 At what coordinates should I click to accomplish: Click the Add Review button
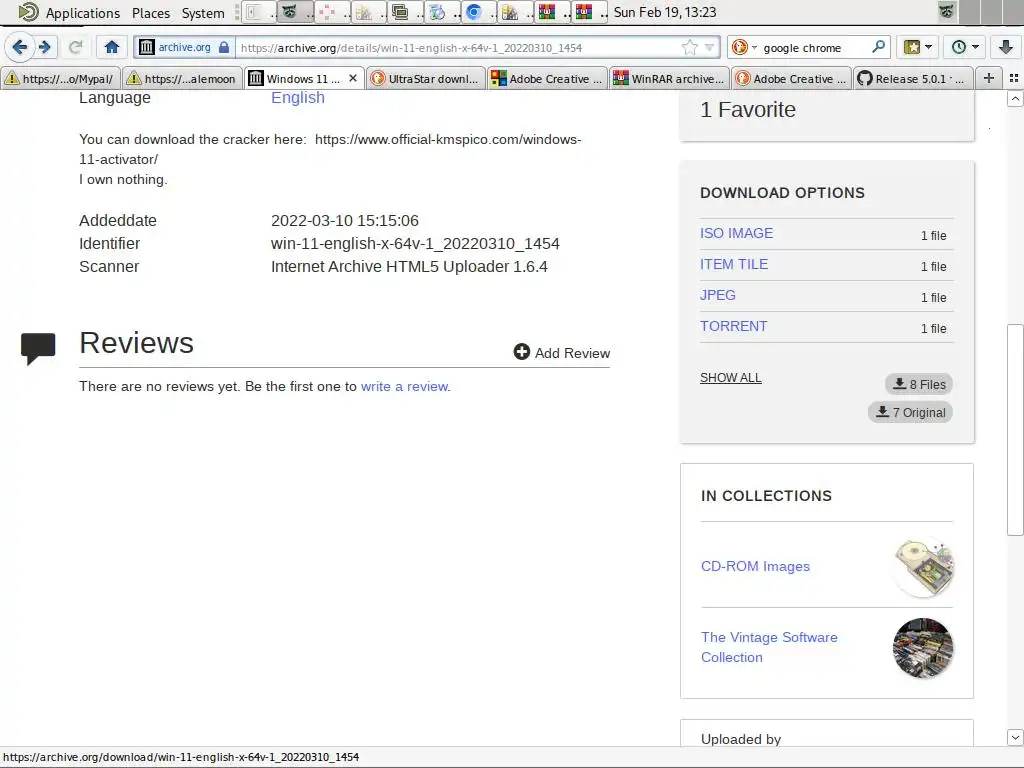pos(562,353)
